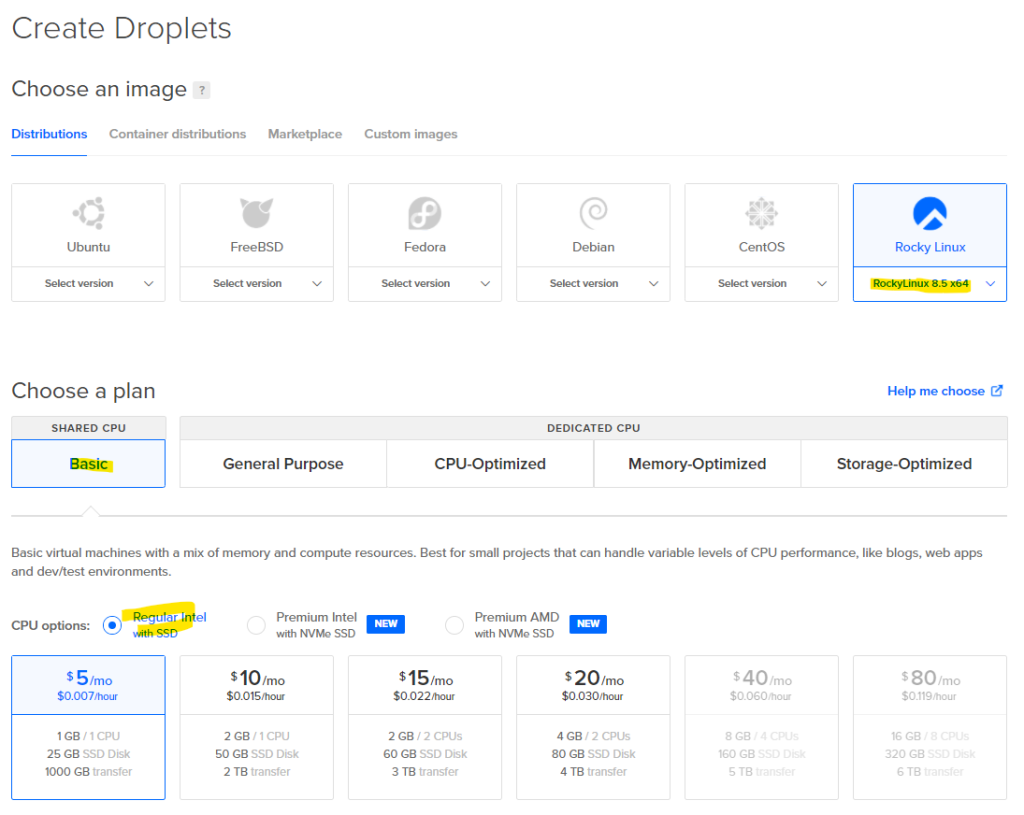Choose the $10/mo droplet plan card

pos(257,727)
